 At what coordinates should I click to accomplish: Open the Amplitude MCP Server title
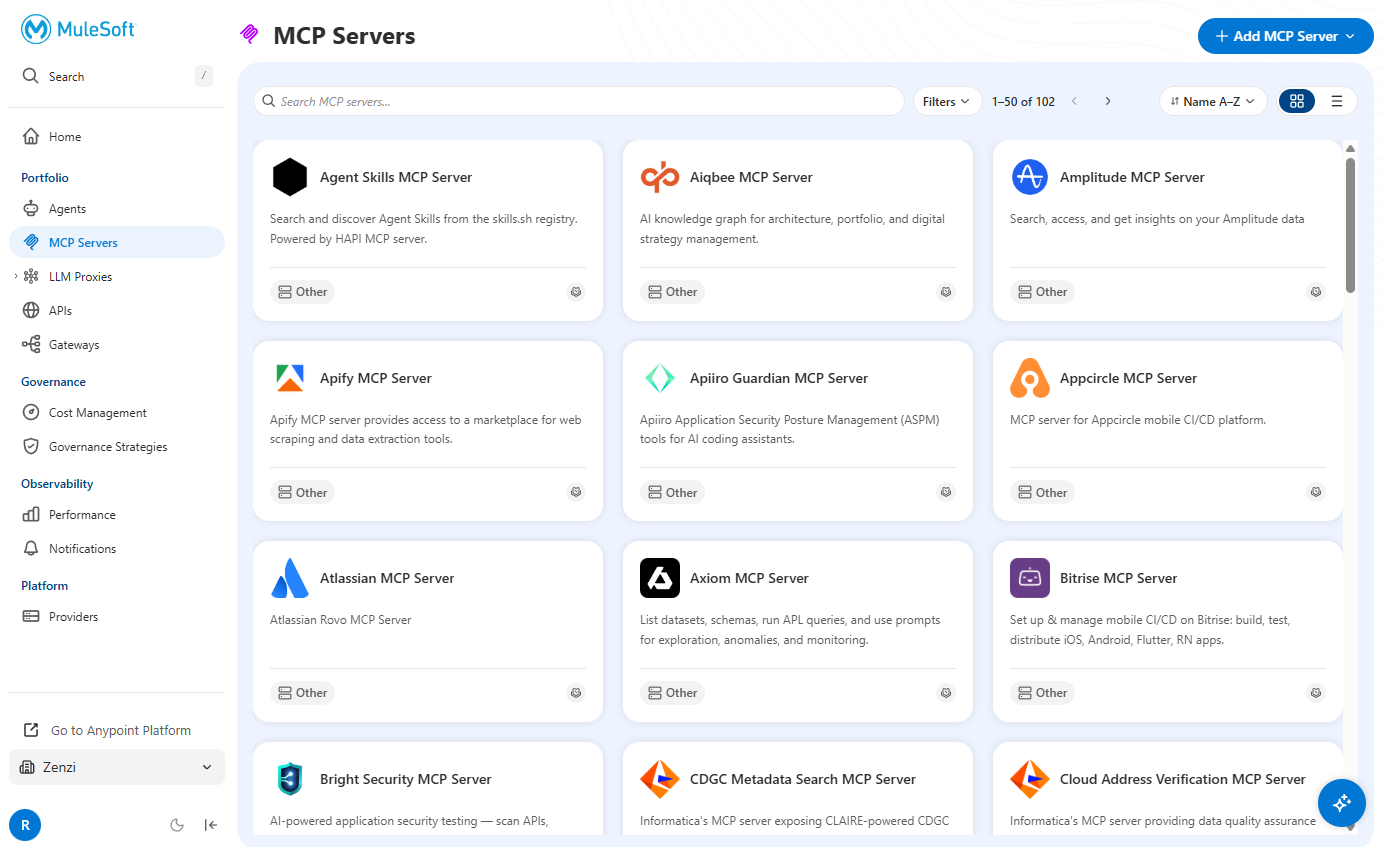click(x=1132, y=177)
